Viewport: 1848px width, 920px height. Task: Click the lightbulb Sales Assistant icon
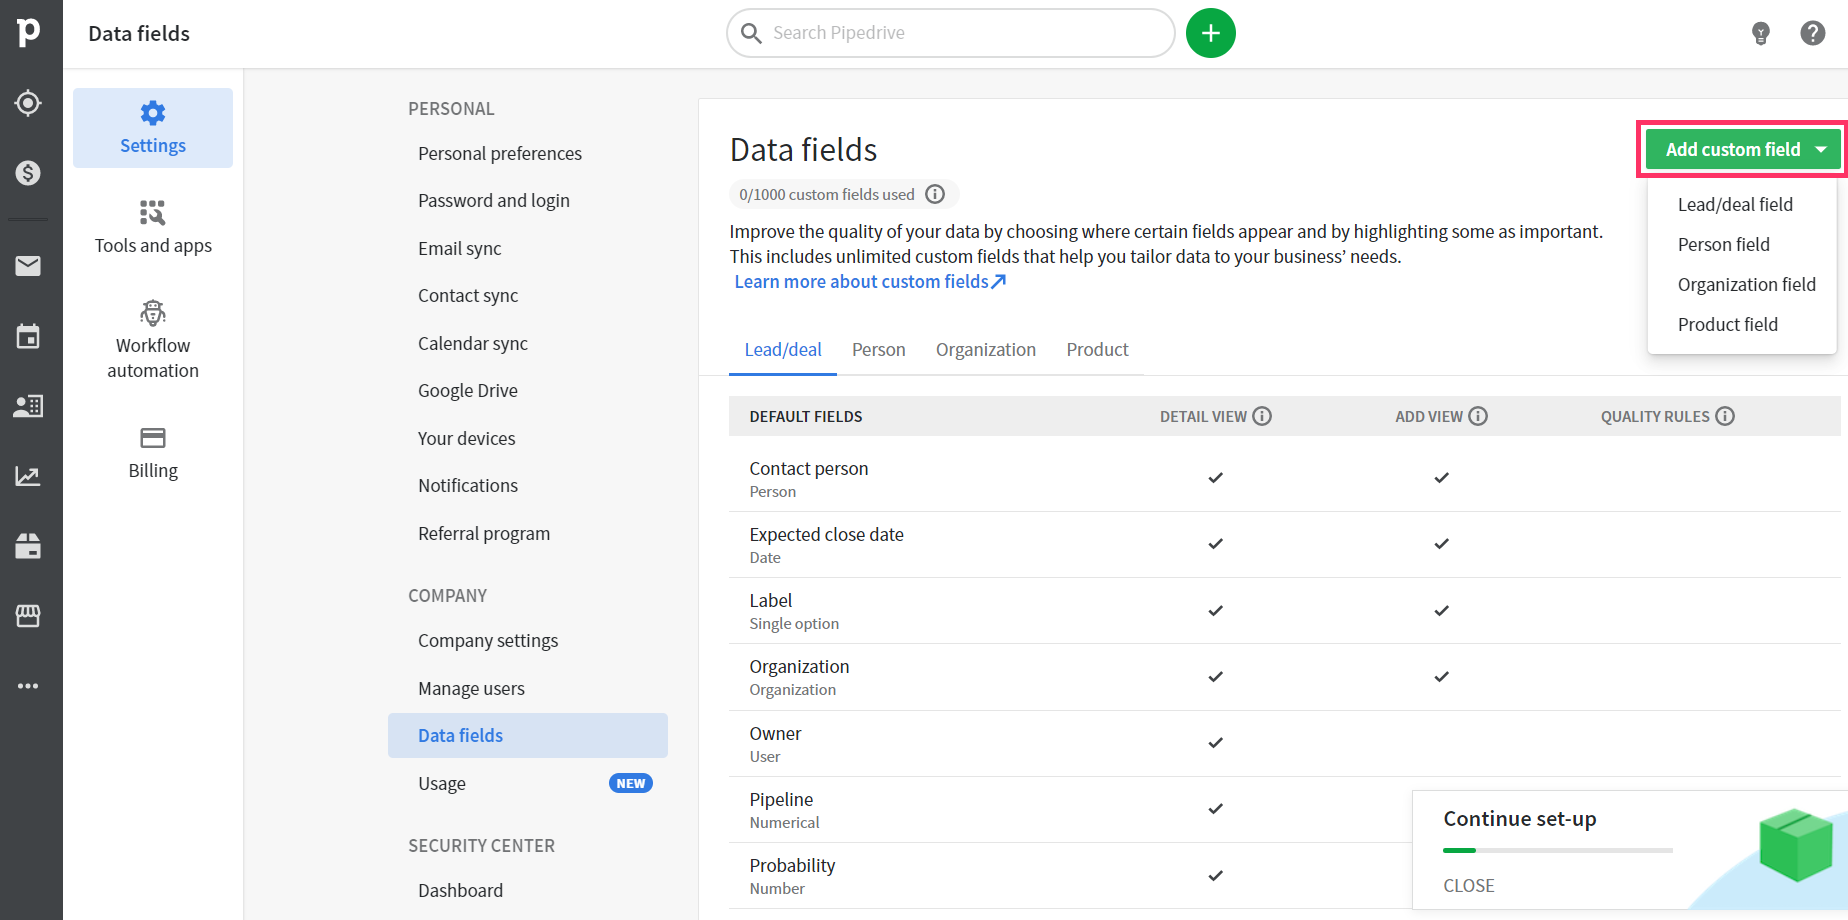click(x=1761, y=34)
